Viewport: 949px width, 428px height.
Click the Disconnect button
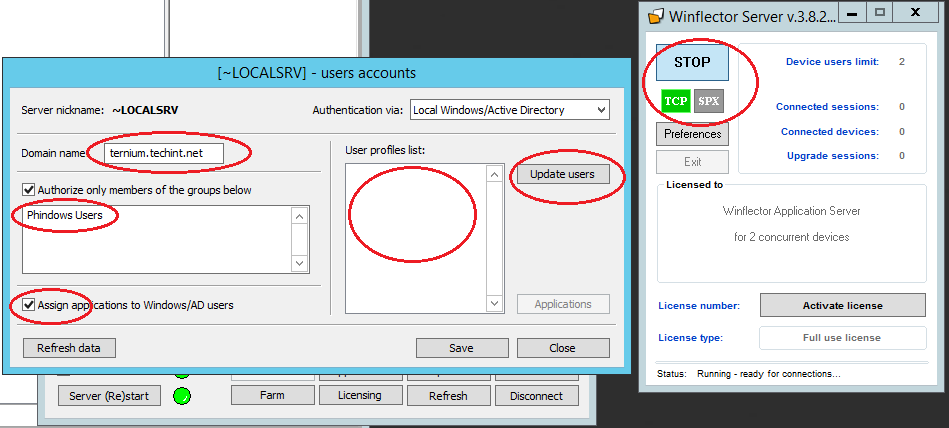coord(536,396)
